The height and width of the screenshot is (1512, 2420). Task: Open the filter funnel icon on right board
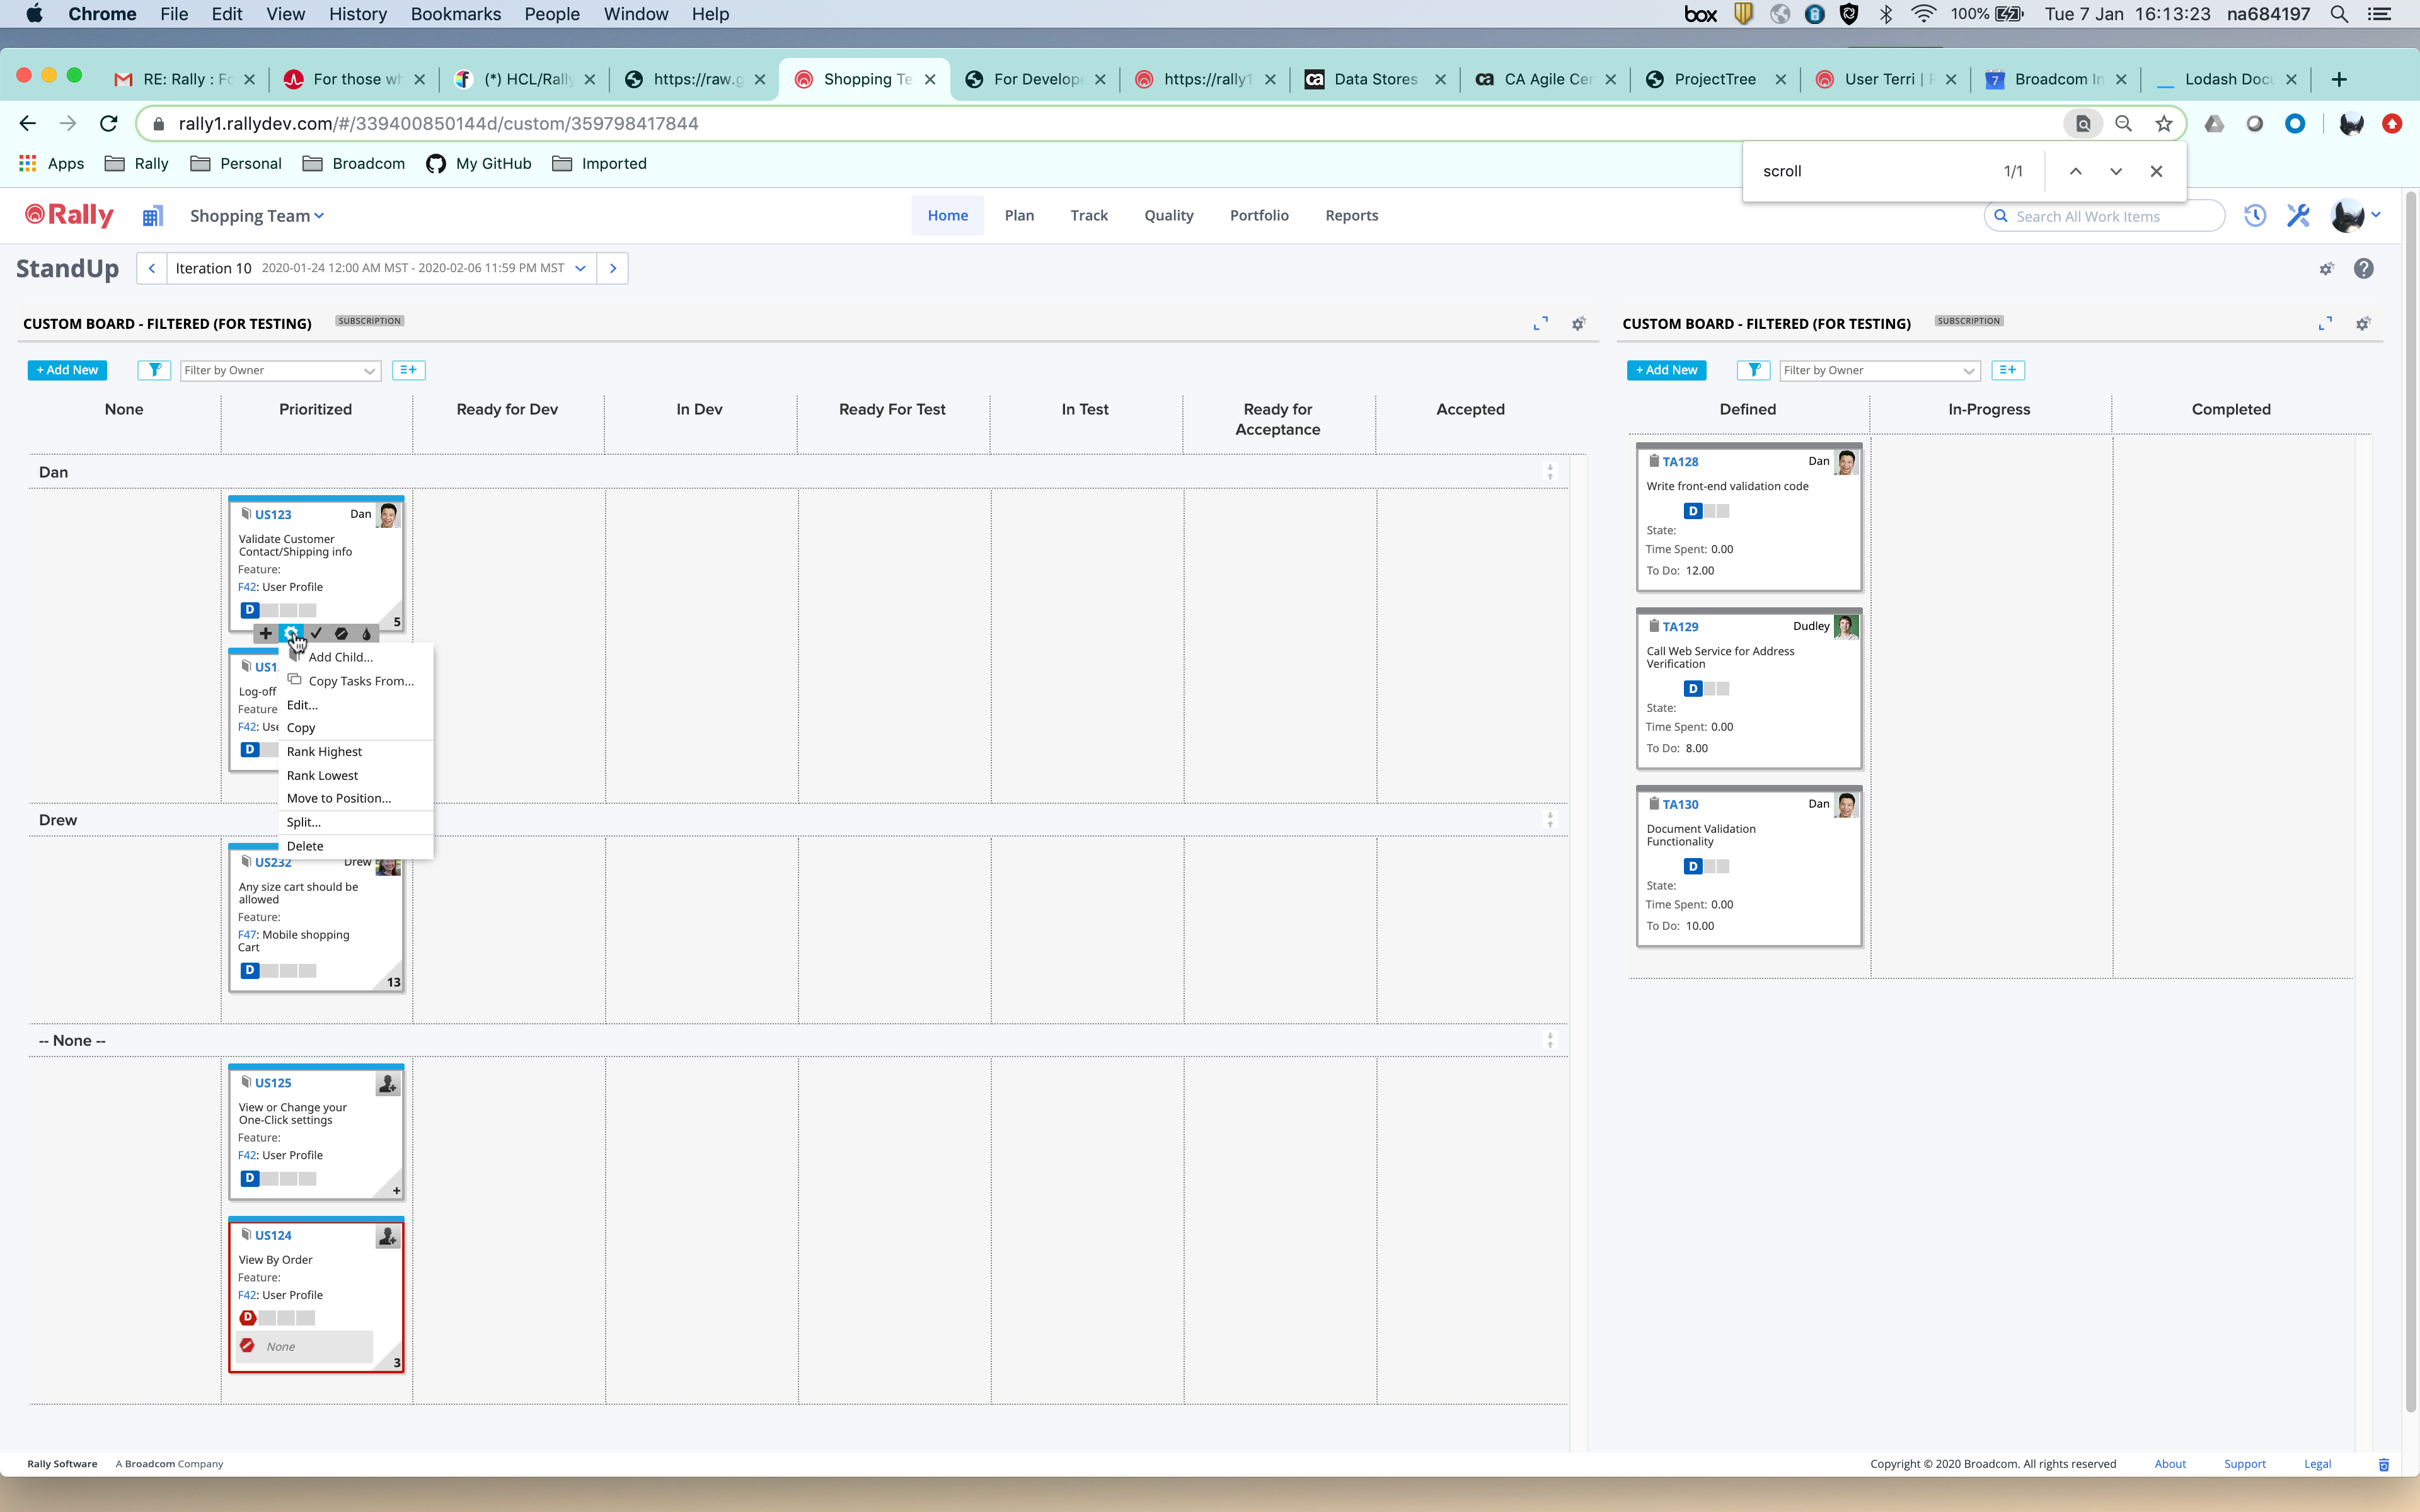point(1754,370)
